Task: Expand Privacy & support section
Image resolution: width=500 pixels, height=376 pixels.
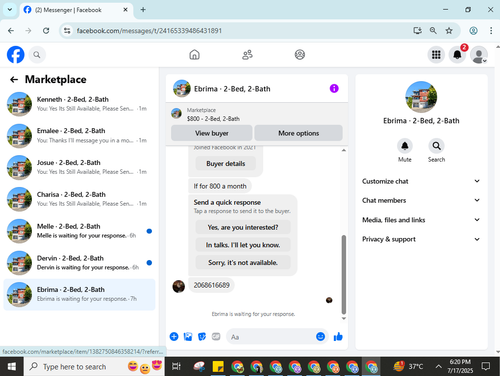Action: click(421, 239)
